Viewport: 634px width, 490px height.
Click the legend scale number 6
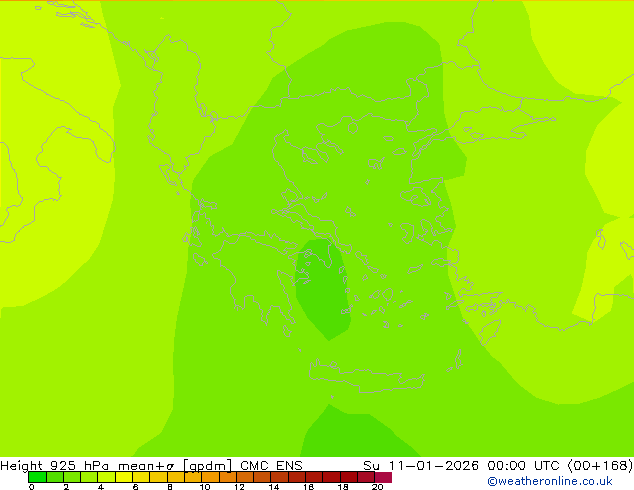click(135, 487)
